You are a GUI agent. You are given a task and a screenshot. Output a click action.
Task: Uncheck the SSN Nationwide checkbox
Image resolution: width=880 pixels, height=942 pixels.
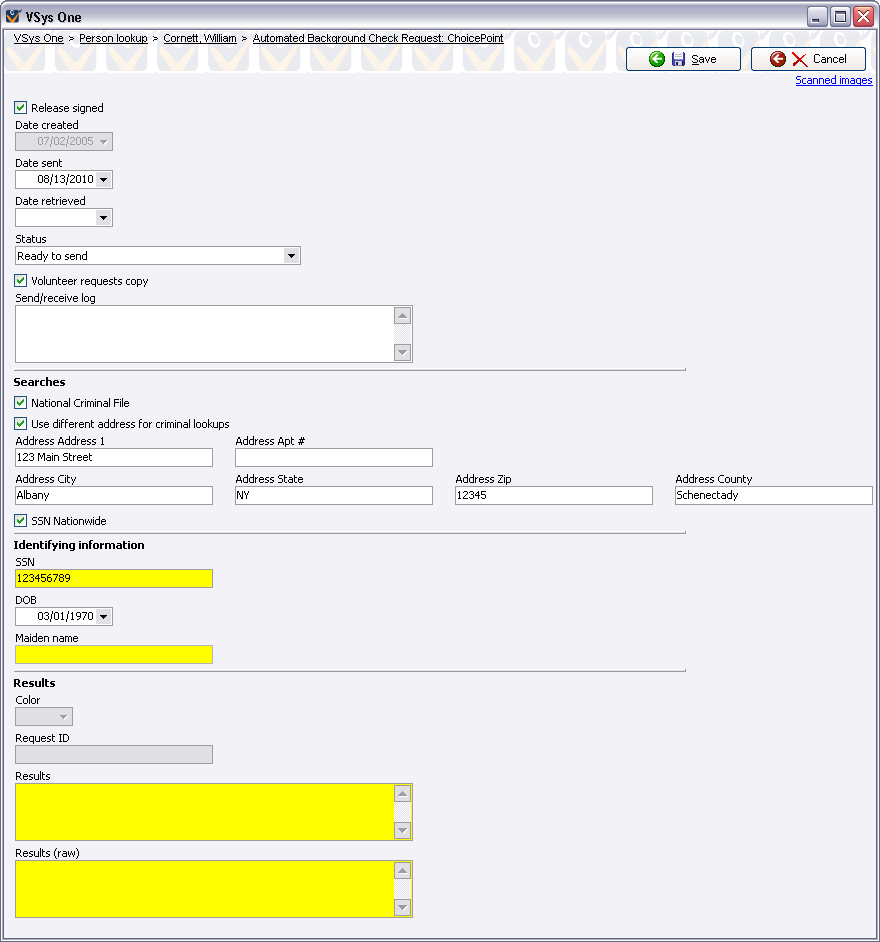point(20,520)
